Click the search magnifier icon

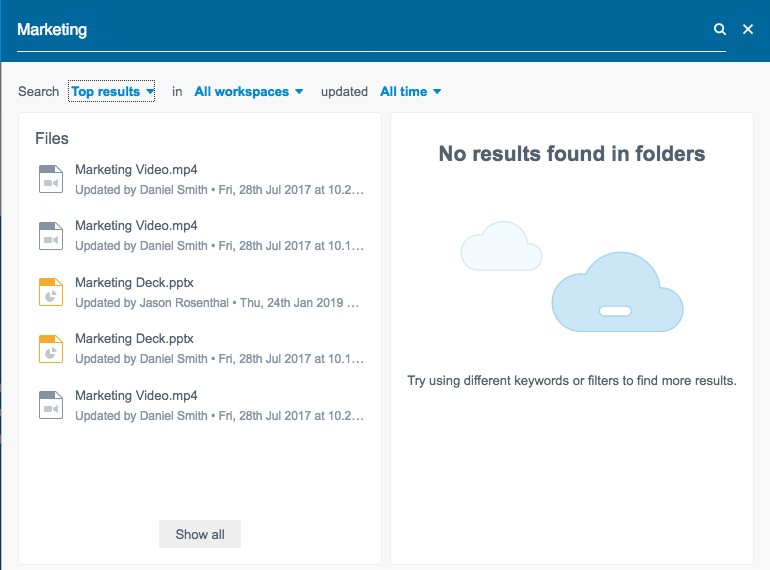[719, 29]
